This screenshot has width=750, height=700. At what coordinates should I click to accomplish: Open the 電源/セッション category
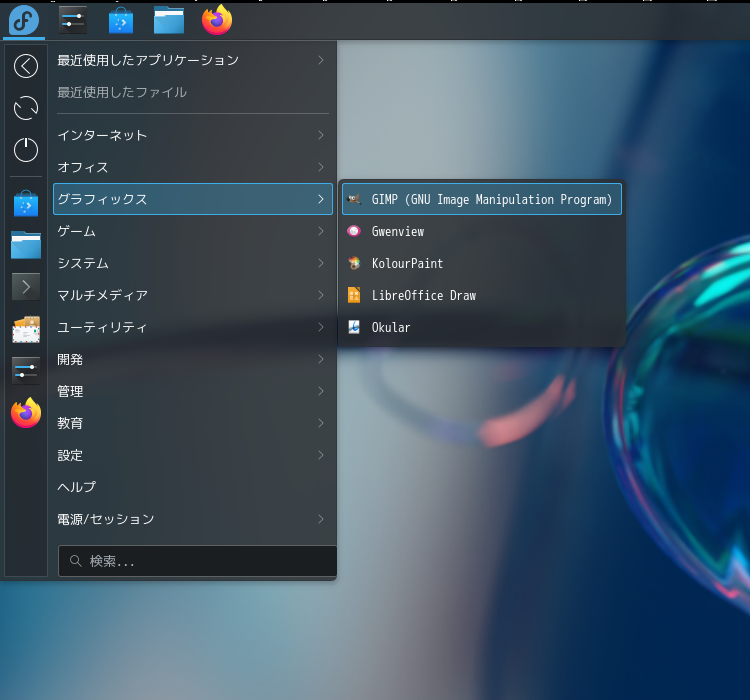pos(193,519)
